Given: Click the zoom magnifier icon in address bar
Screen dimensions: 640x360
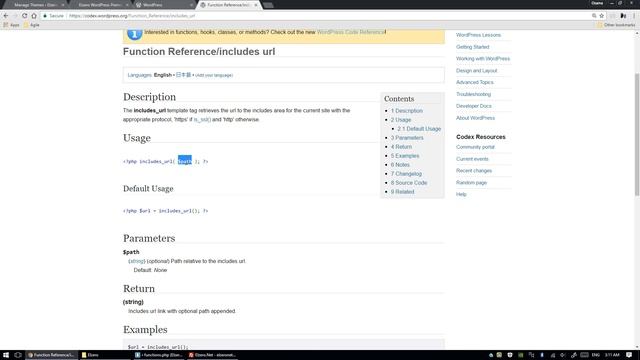Looking at the screenshot, I should pos(594,16).
